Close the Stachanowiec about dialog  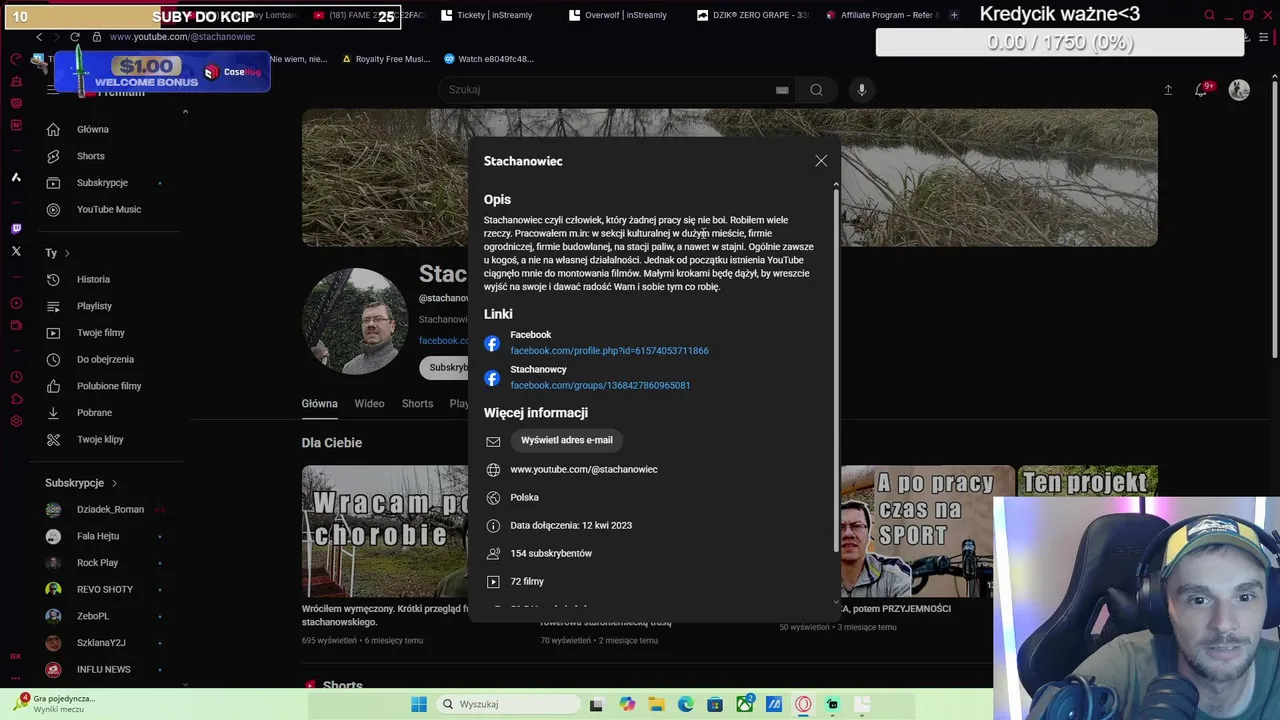[x=821, y=161]
